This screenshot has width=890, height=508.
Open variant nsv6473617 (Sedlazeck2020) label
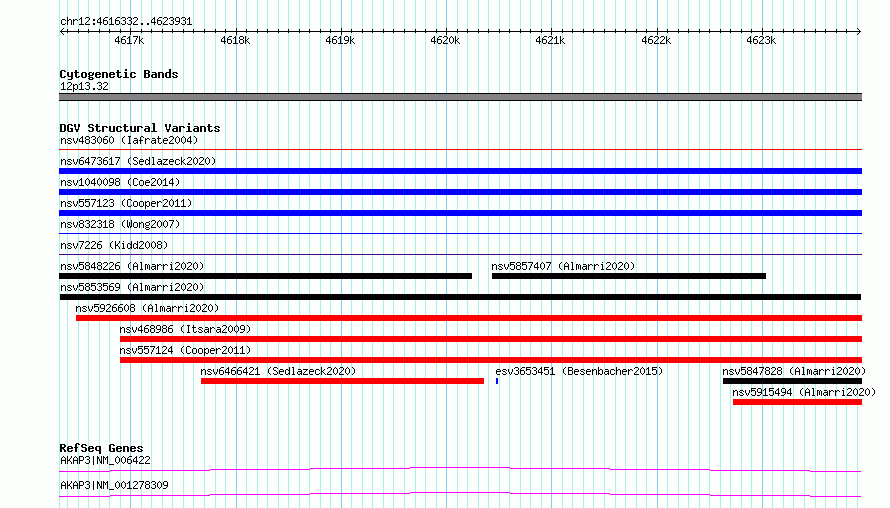pyautogui.click(x=138, y=161)
